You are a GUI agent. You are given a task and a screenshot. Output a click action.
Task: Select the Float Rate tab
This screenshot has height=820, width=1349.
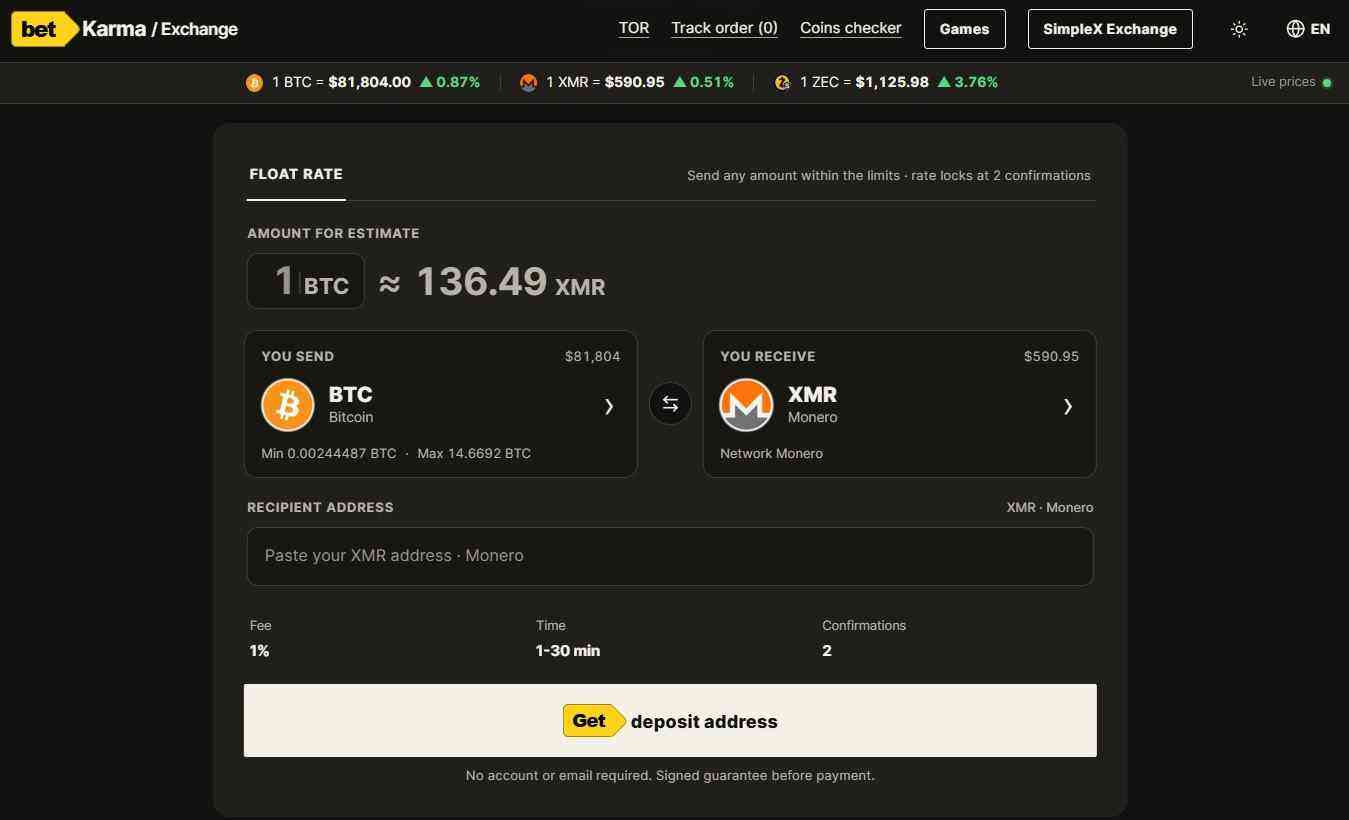(296, 175)
